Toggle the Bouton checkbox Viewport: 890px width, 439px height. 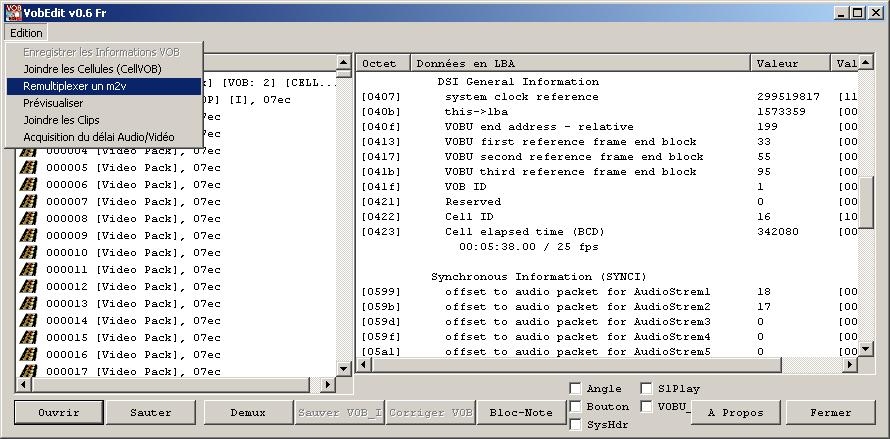click(575, 407)
